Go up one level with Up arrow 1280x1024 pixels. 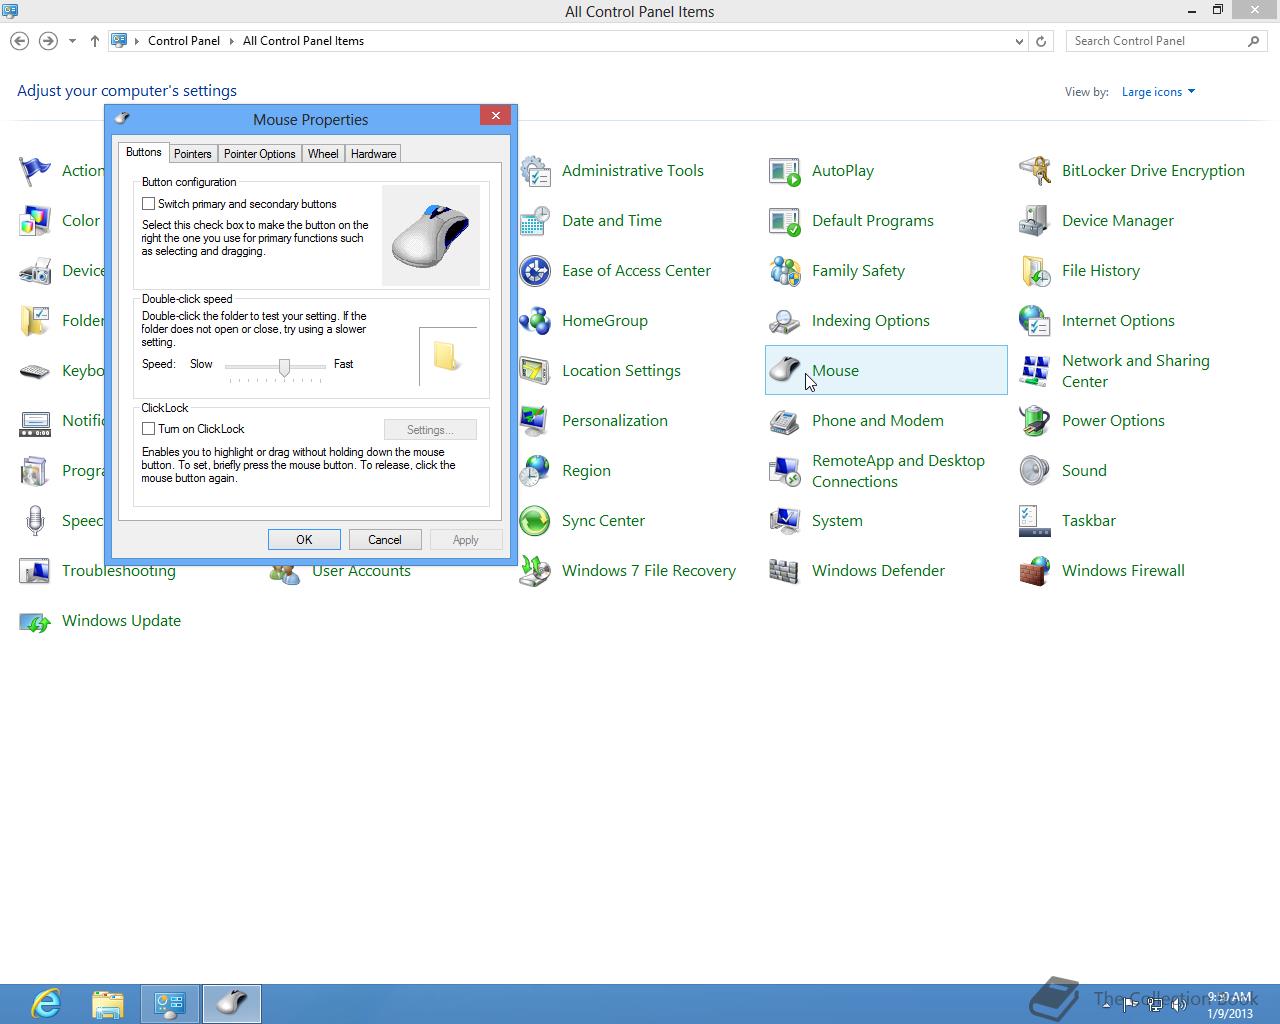(95, 41)
